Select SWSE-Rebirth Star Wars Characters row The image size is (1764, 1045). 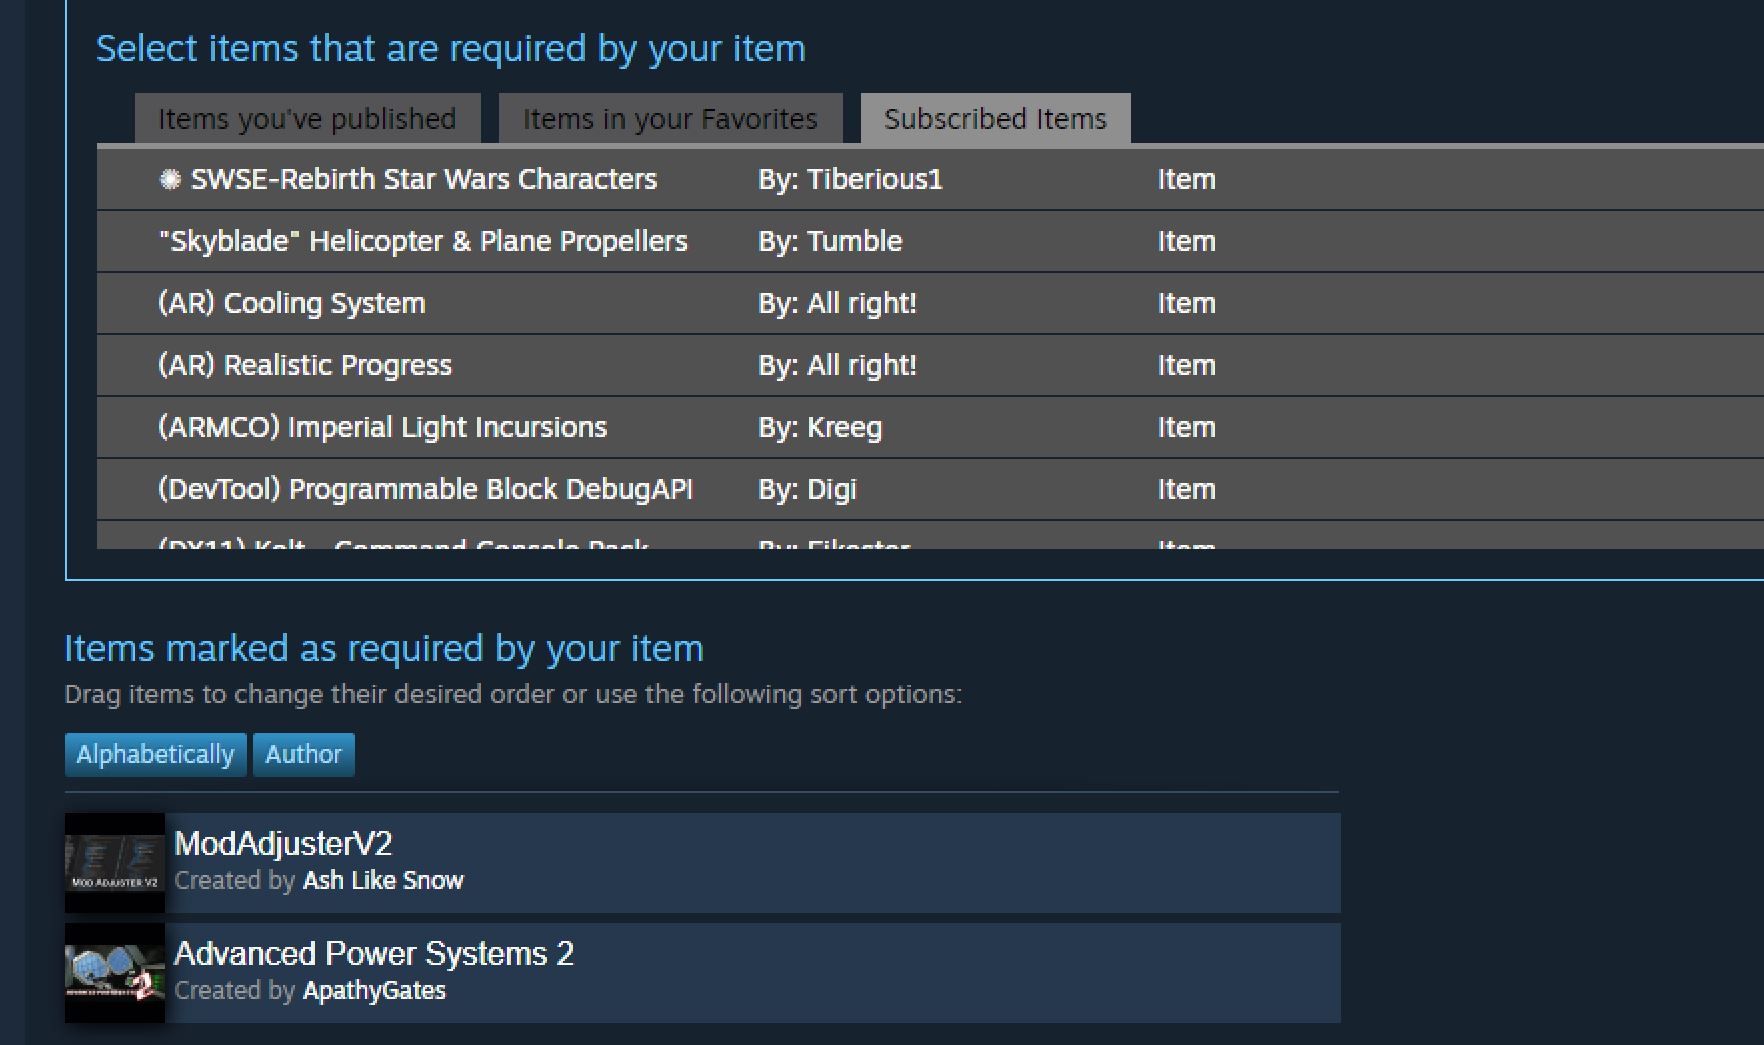pos(930,179)
